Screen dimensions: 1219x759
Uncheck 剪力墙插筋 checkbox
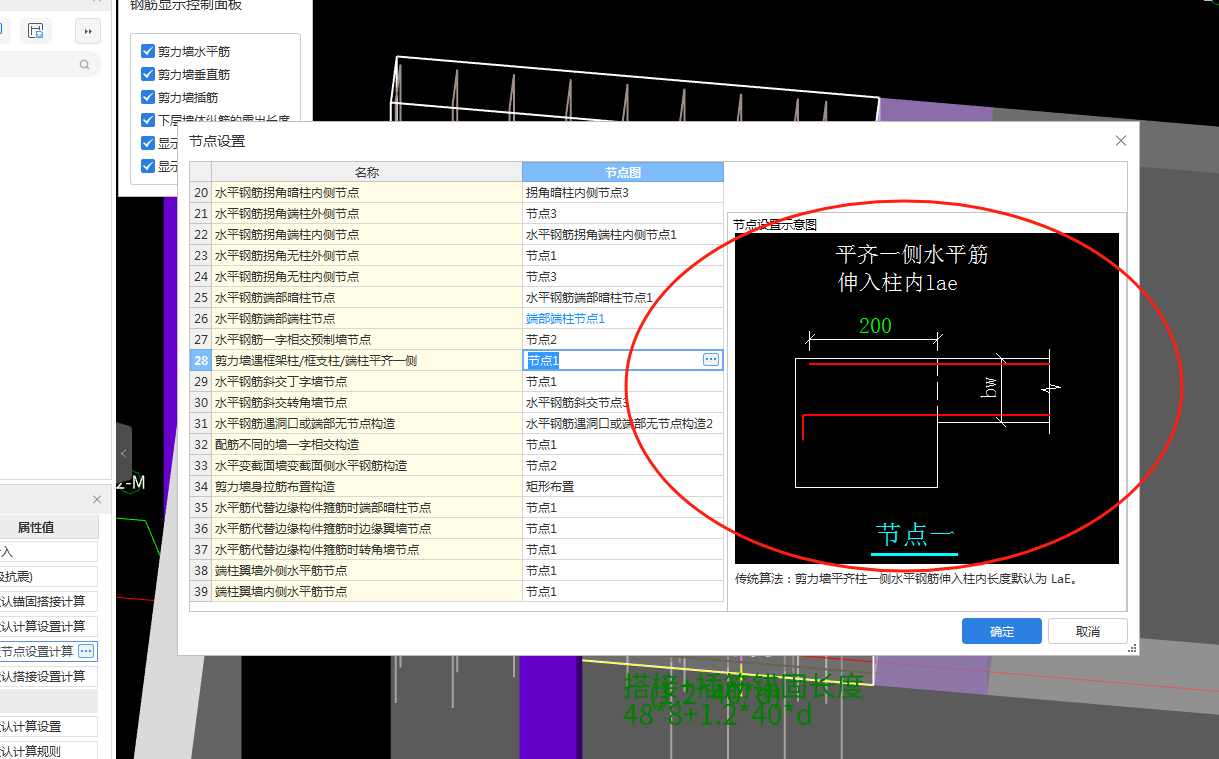(x=148, y=97)
